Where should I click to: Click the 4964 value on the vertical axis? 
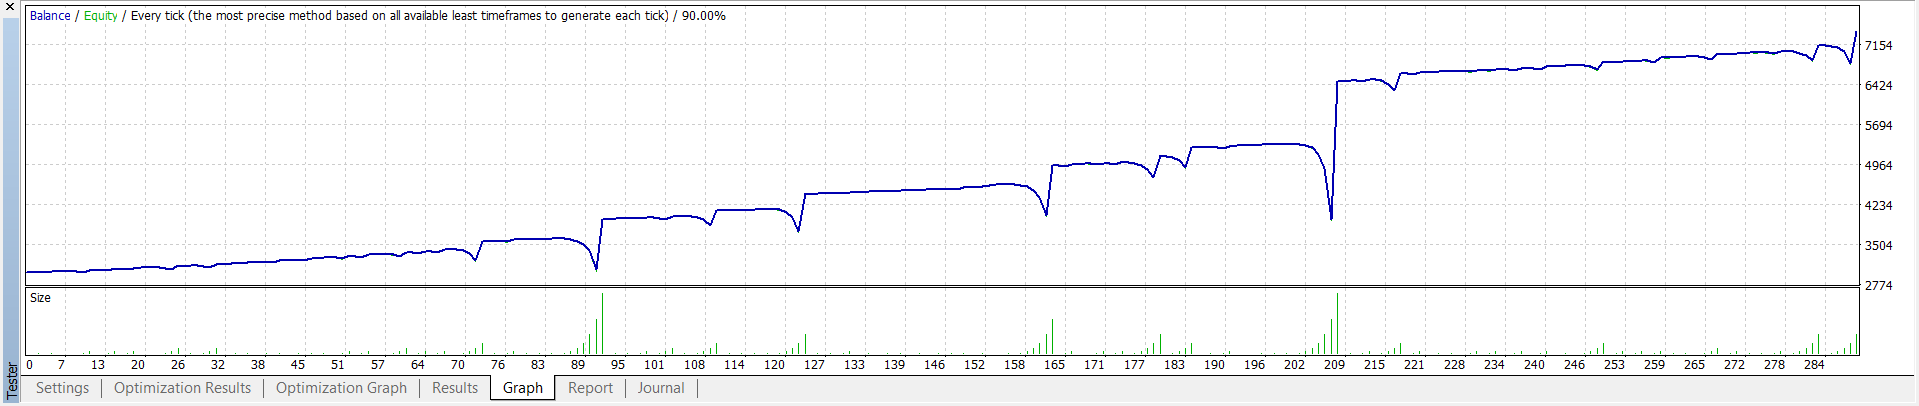click(1878, 166)
